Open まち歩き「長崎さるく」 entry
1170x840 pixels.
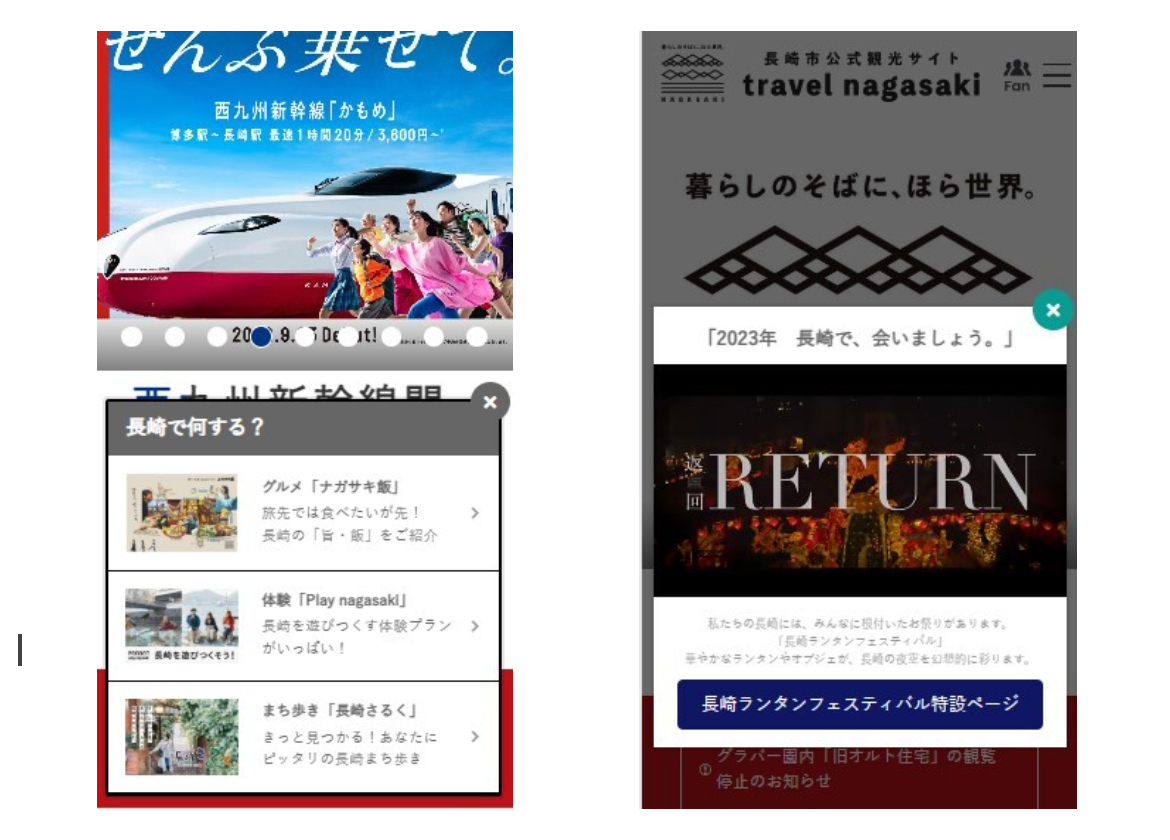click(304, 737)
